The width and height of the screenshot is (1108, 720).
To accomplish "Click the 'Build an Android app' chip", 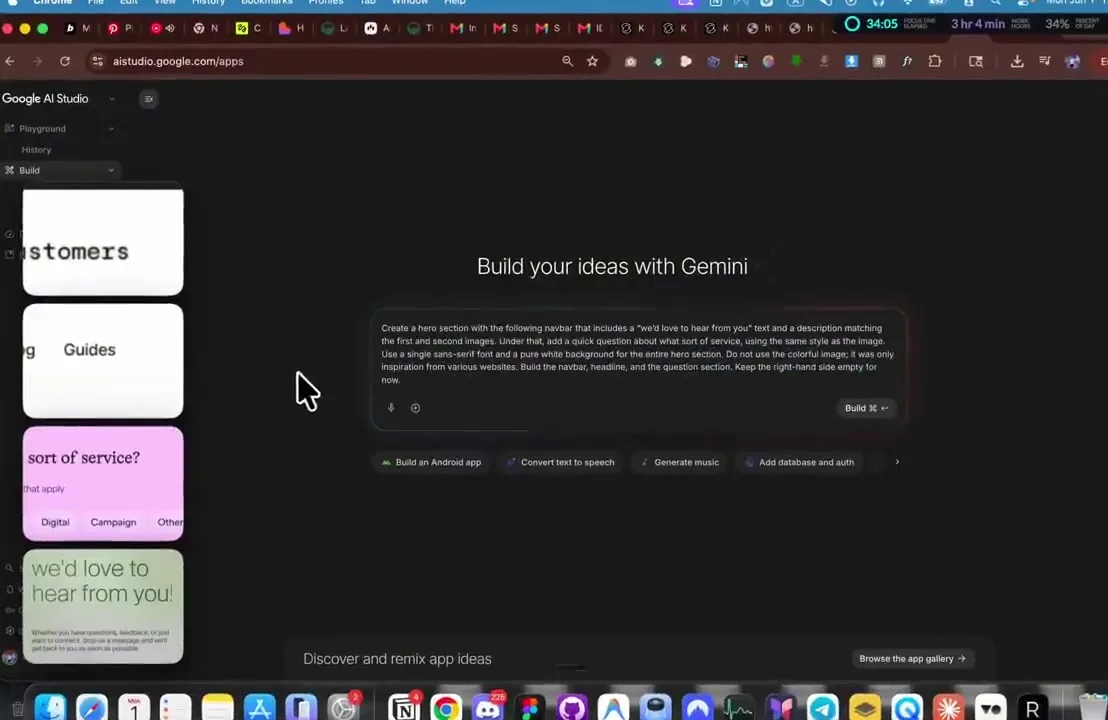I will tap(431, 462).
